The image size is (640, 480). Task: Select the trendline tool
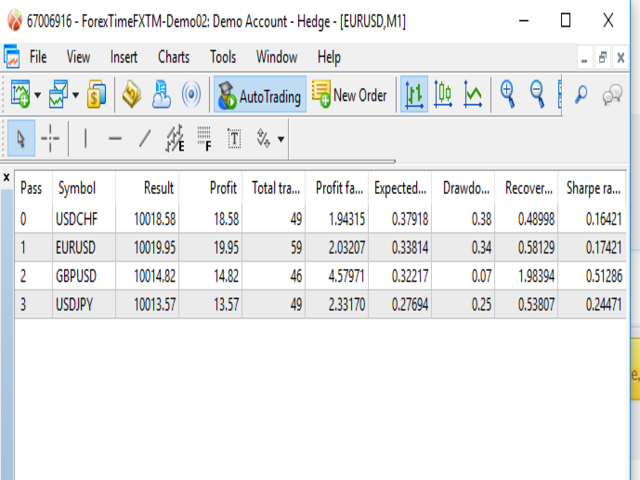[145, 138]
